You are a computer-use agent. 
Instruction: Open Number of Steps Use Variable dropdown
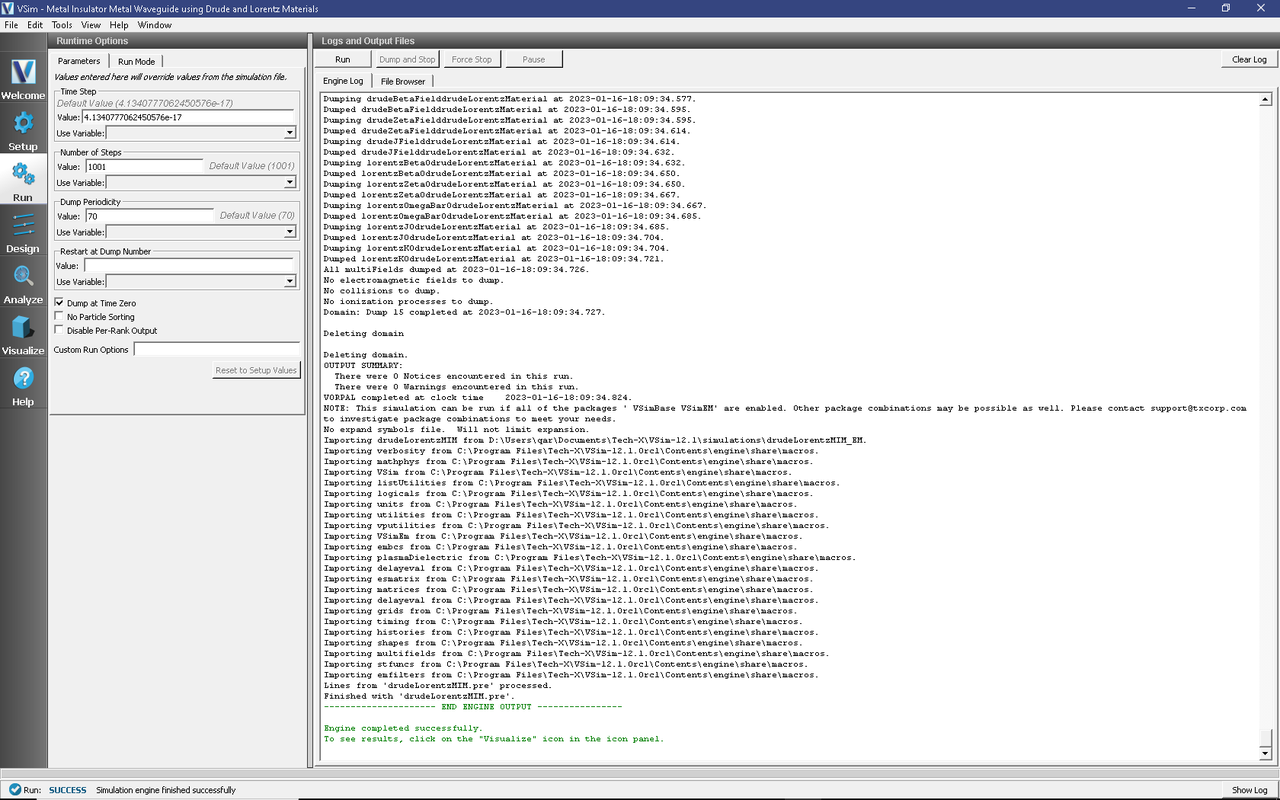[x=201, y=182]
